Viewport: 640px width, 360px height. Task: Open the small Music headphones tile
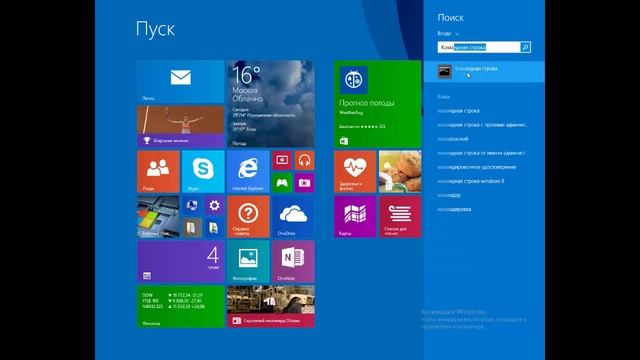point(304,160)
